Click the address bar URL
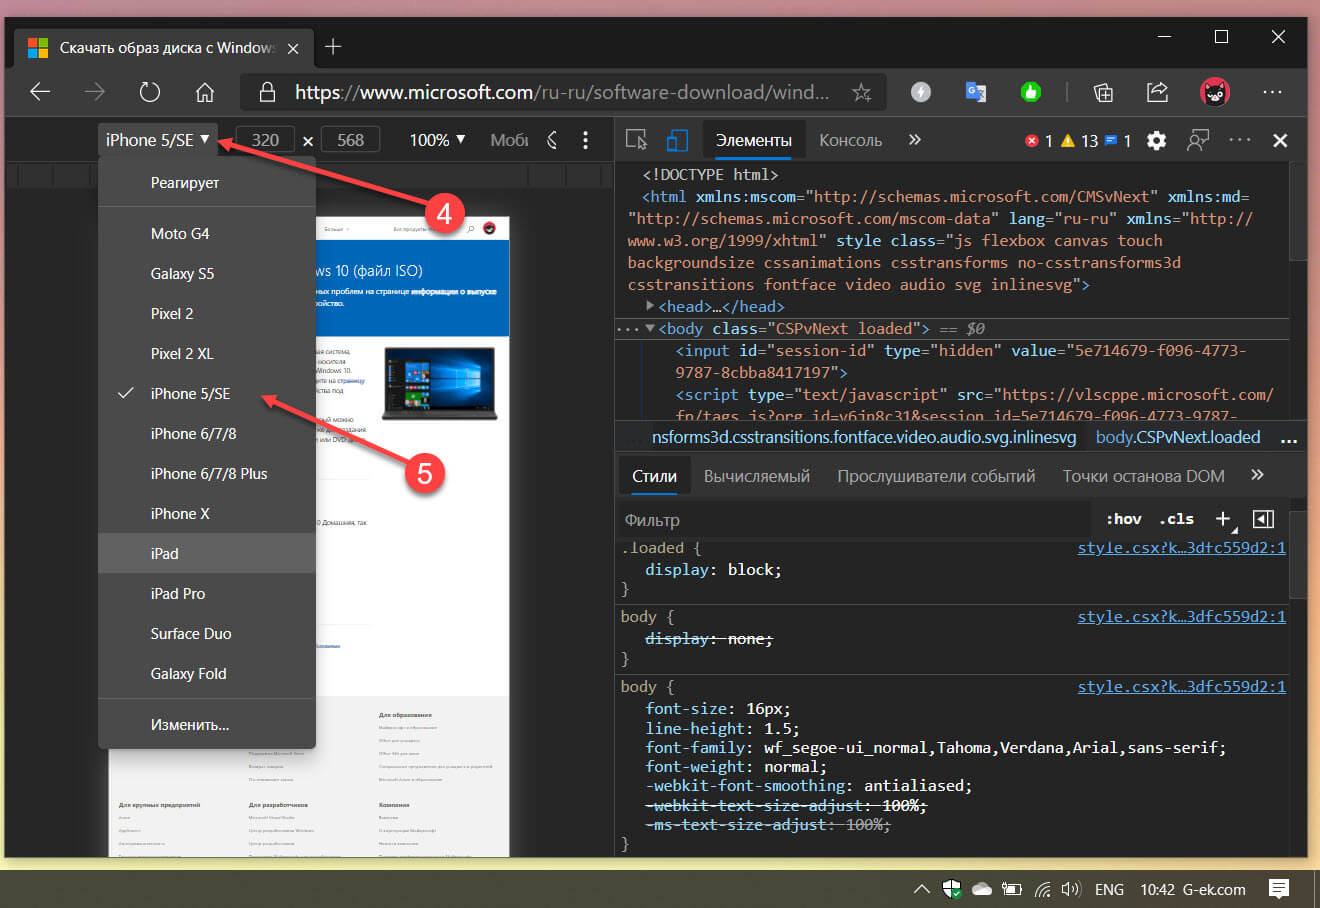The width and height of the screenshot is (1320, 908). (x=561, y=93)
